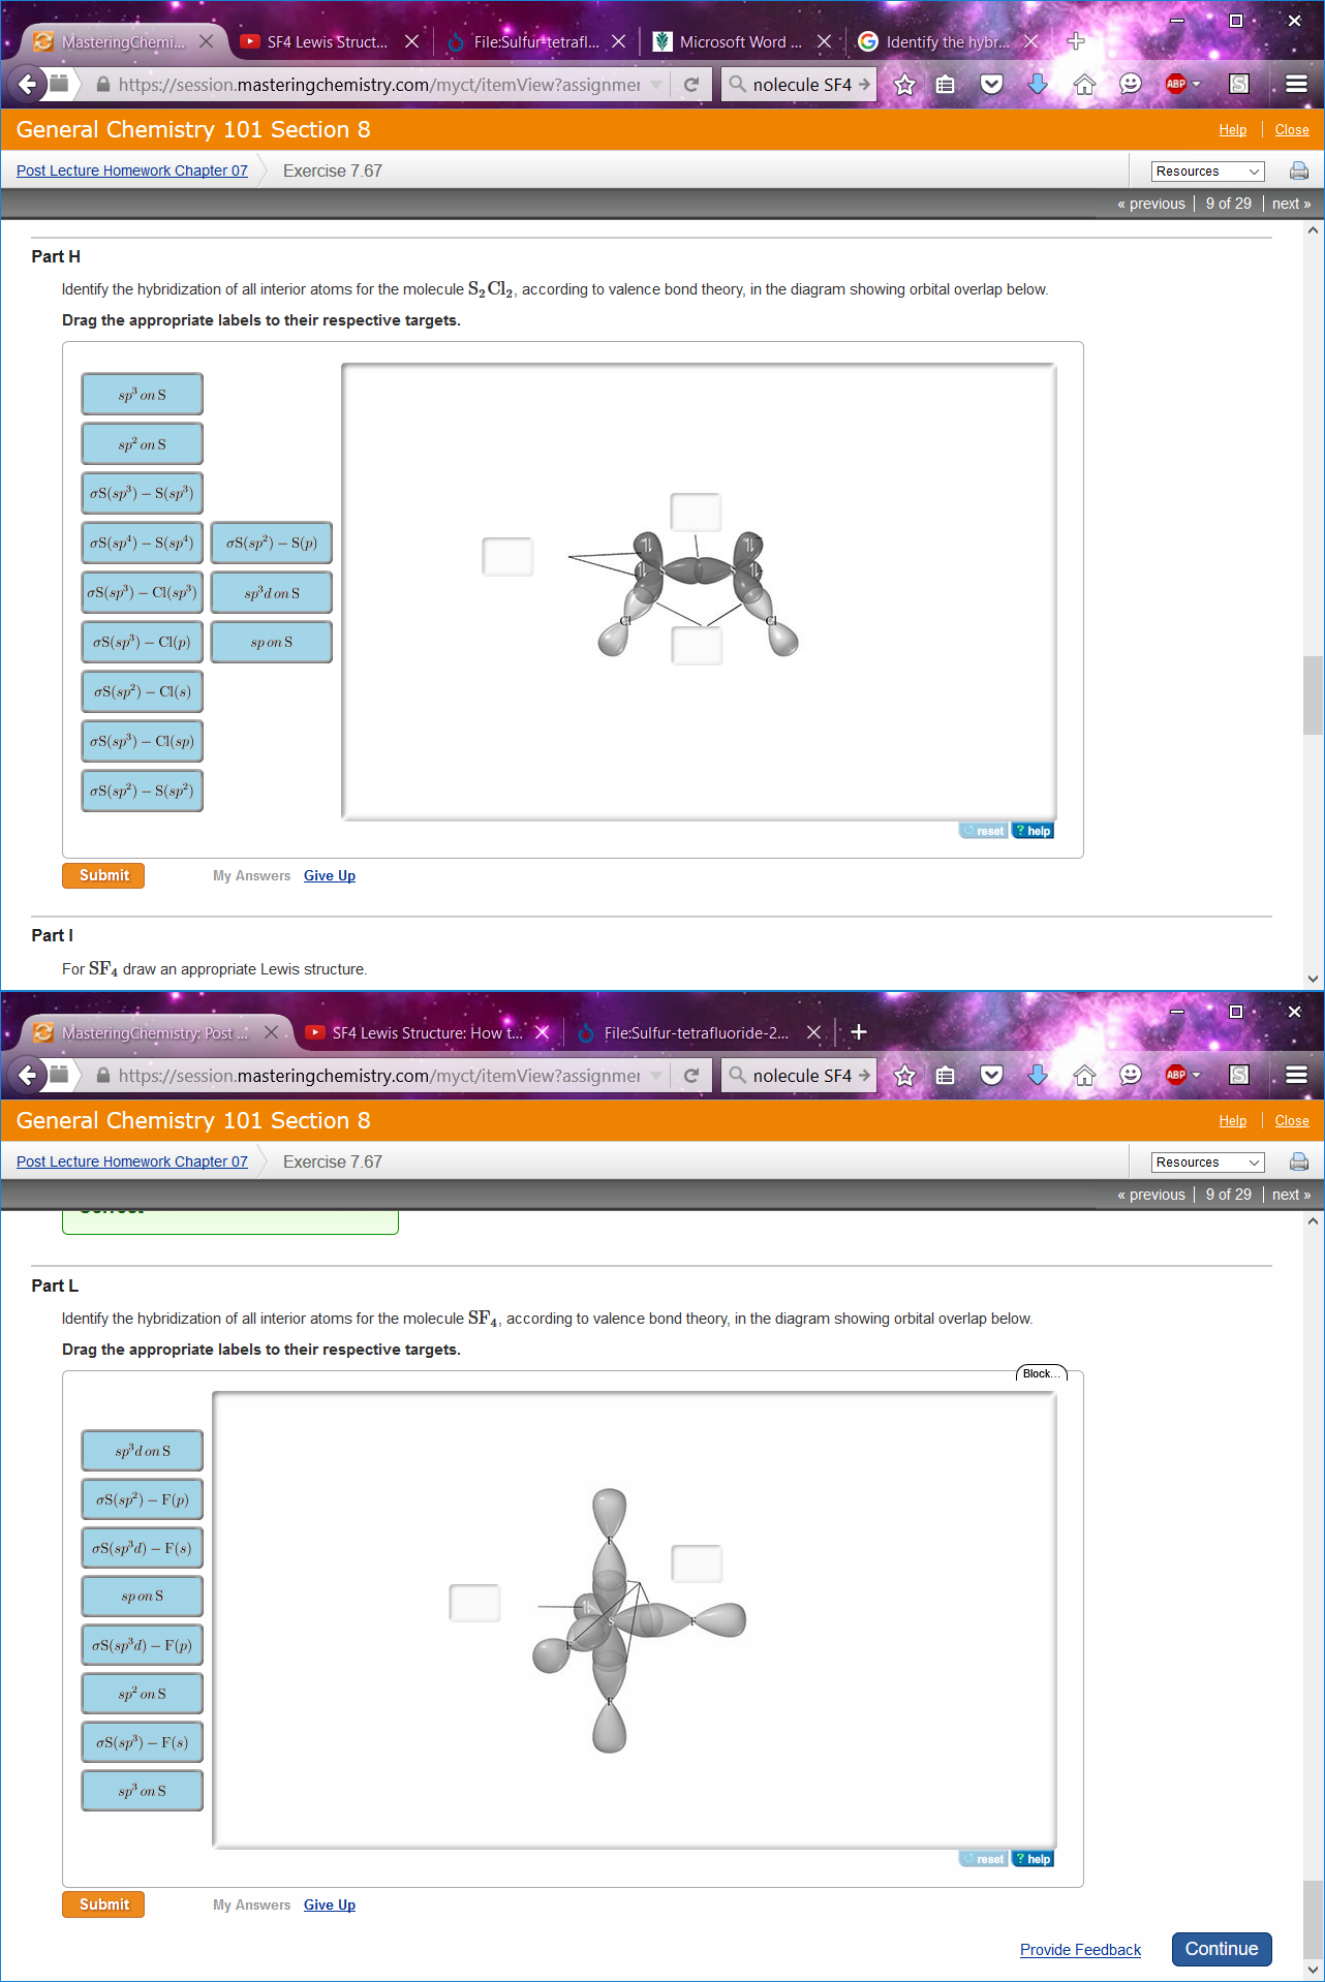
Task: Click the Pocket icon in the Part L window
Action: pos(991,1075)
